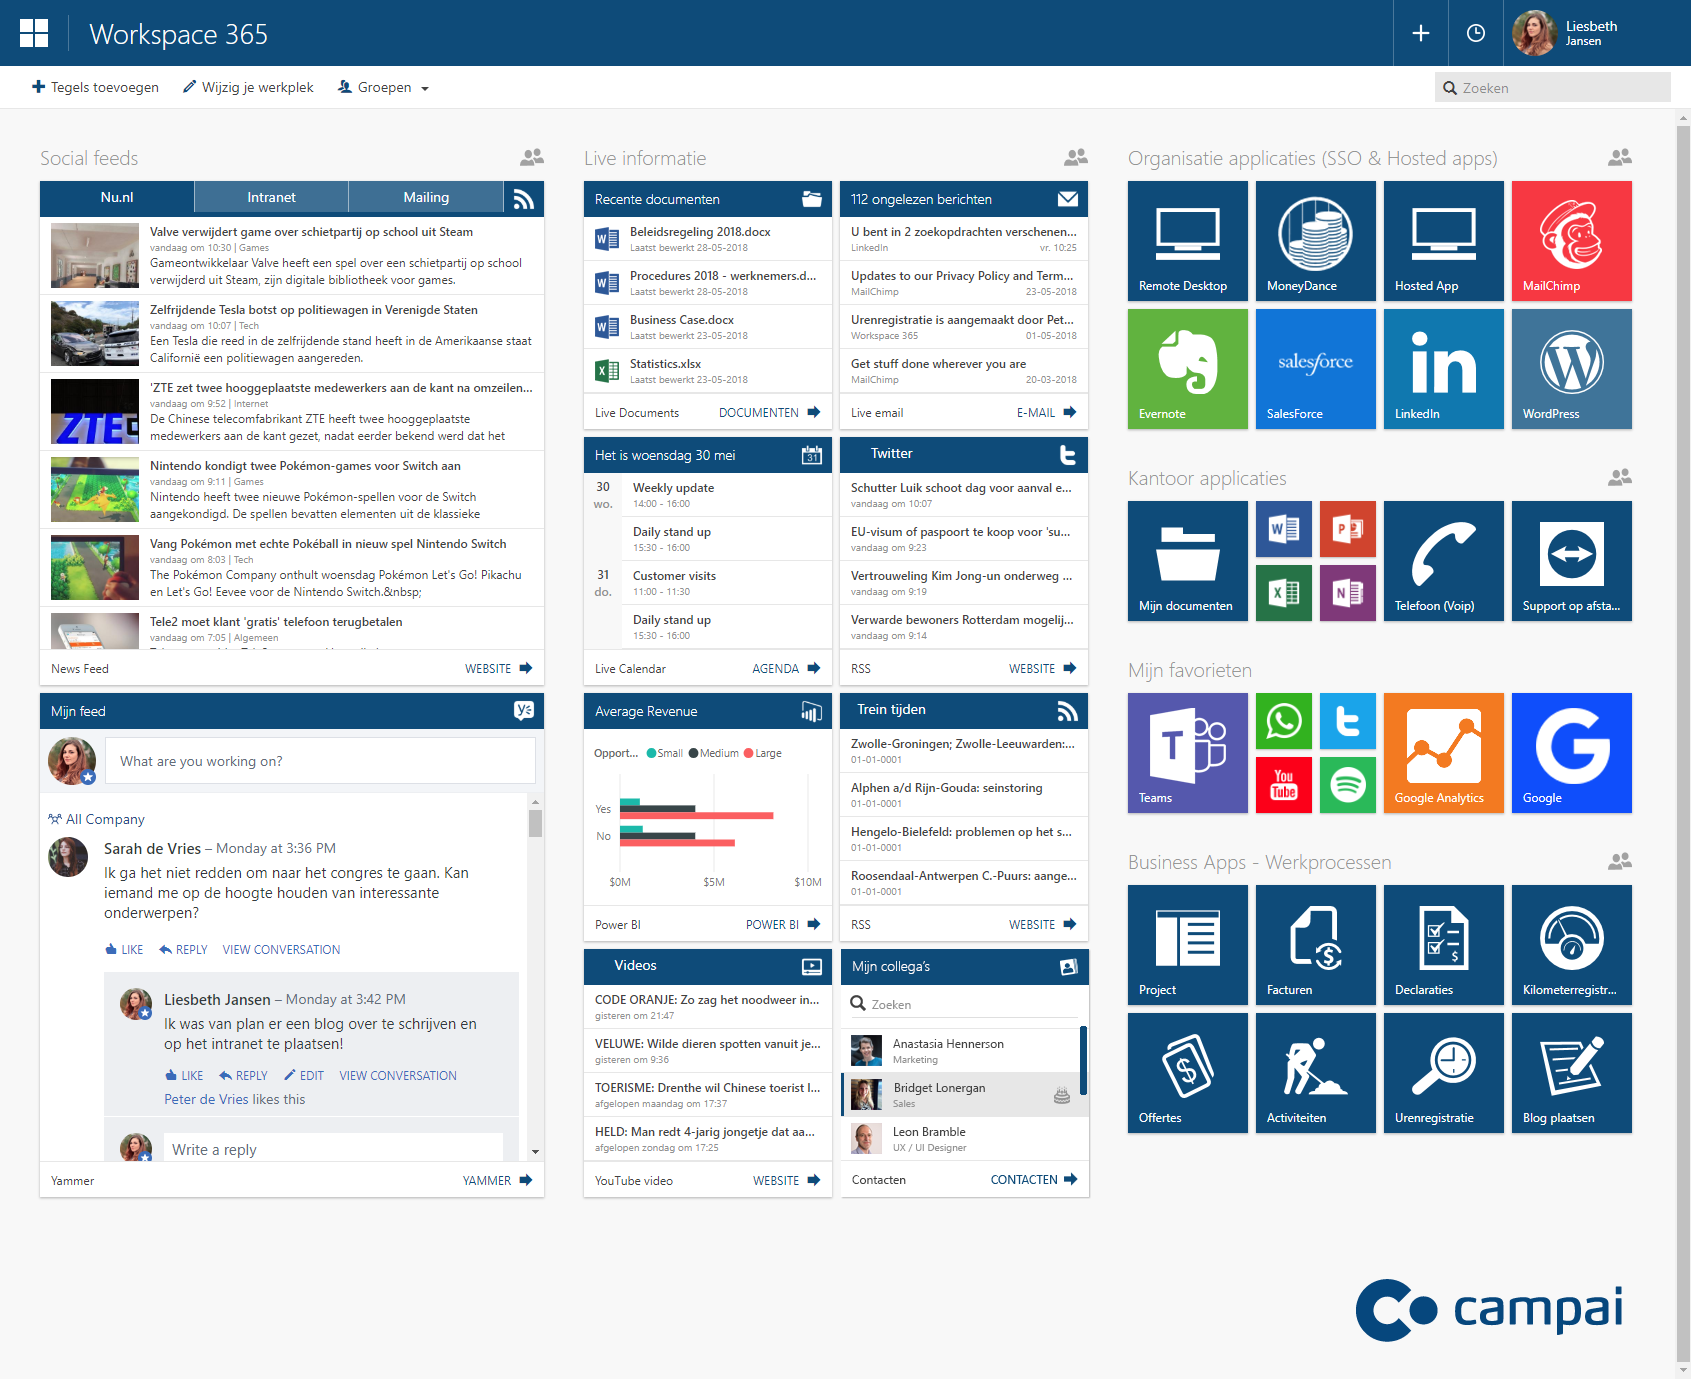Like Sarah de Vries's post
1691x1379 pixels.
[125, 950]
